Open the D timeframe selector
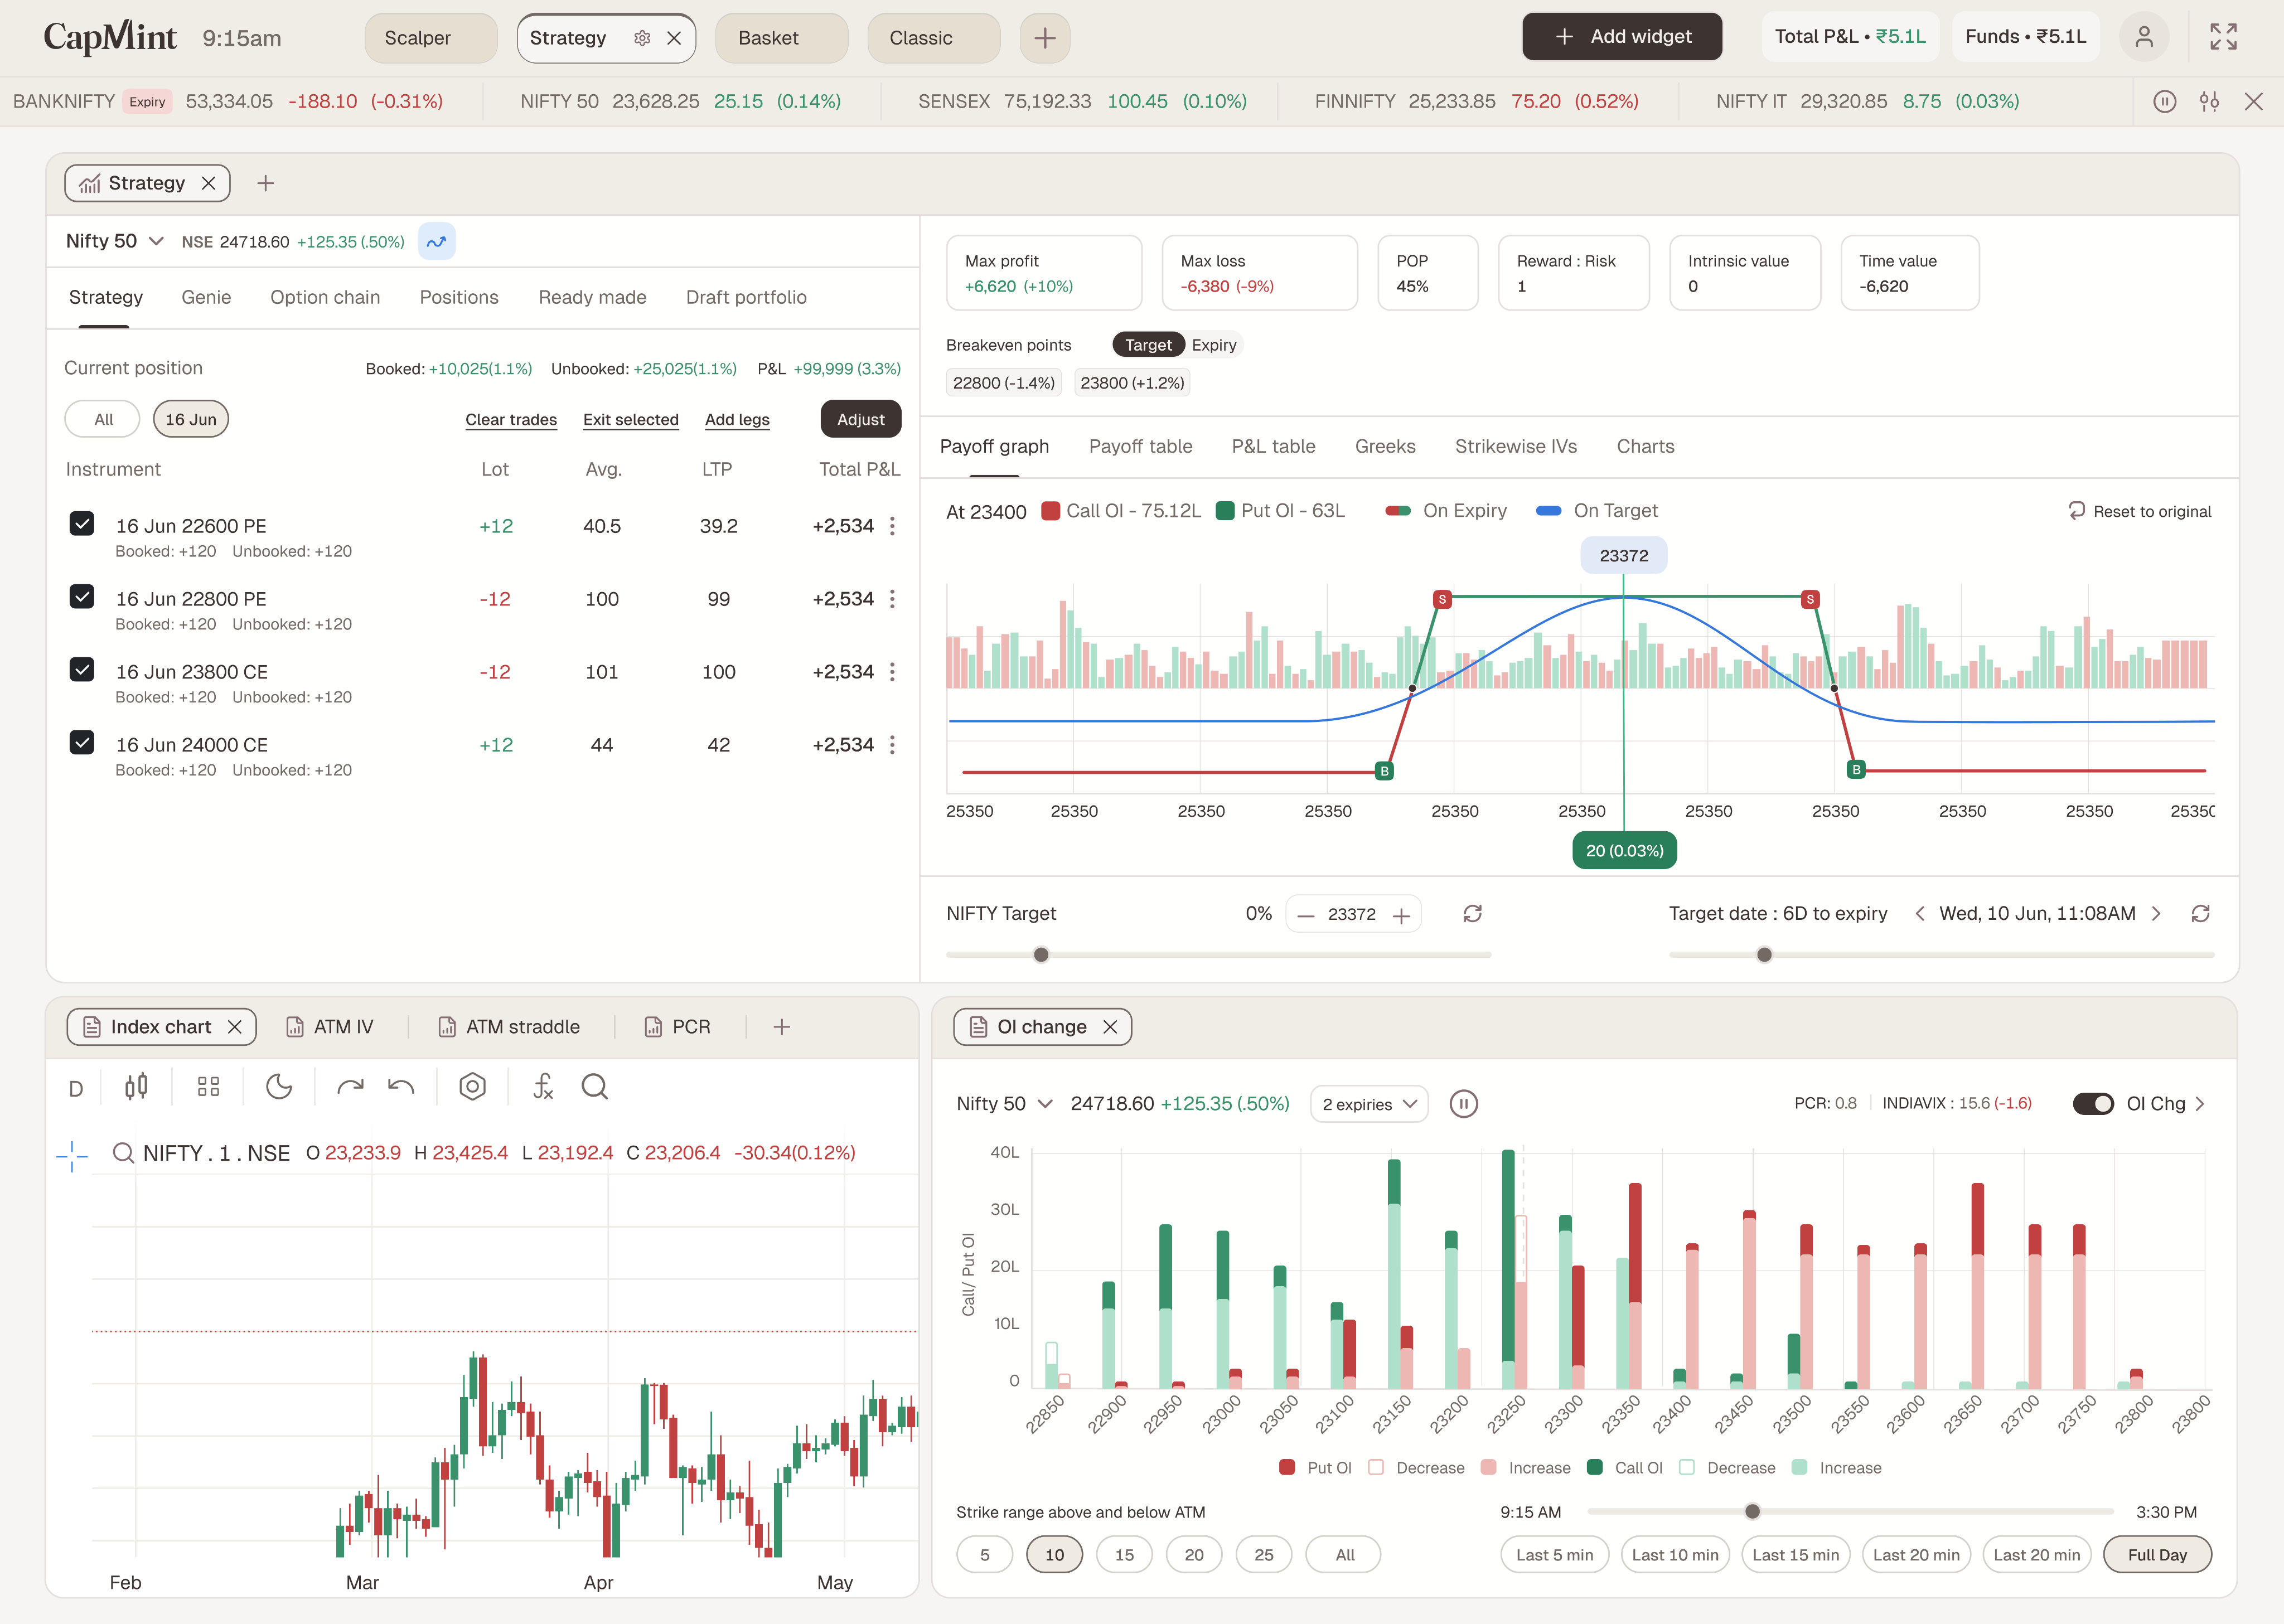 tap(76, 1088)
